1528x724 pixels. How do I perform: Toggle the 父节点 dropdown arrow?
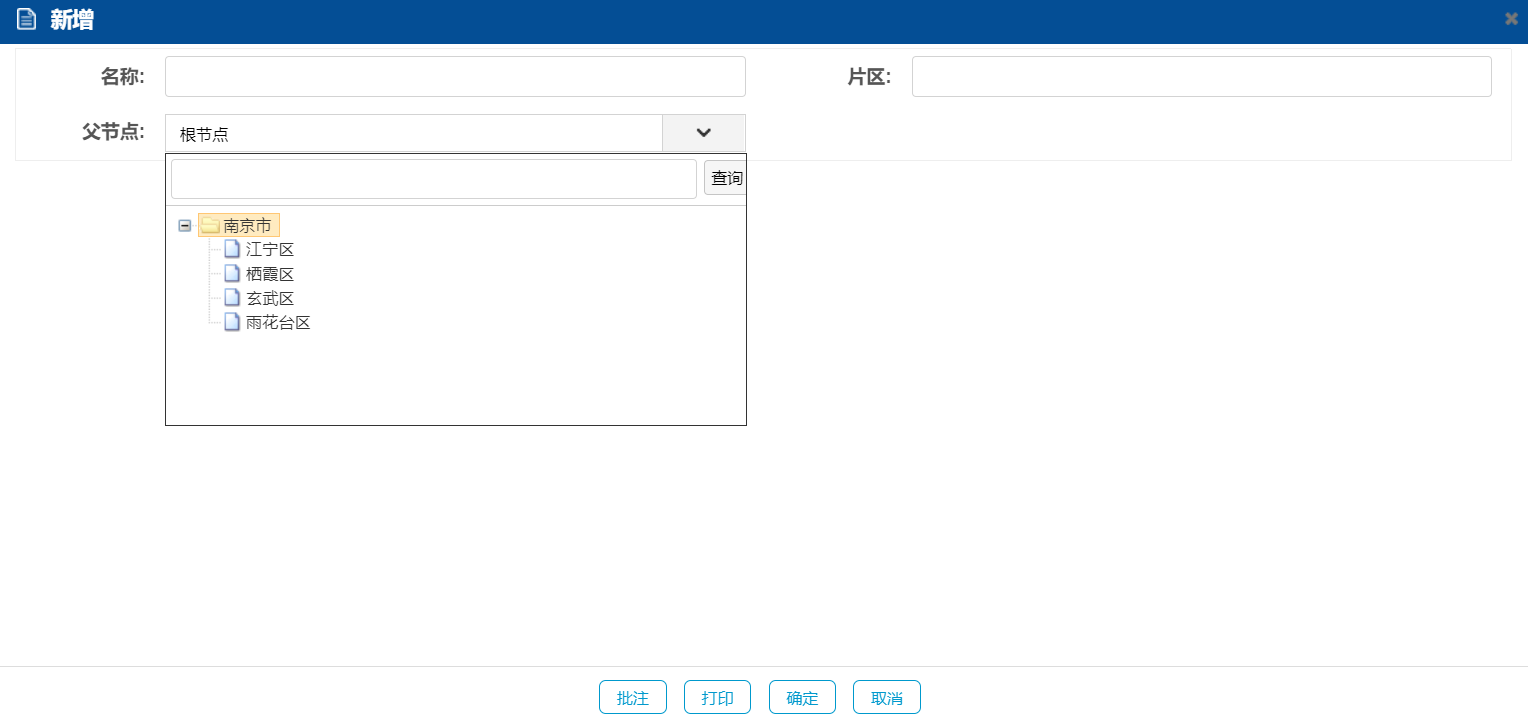[x=703, y=133]
